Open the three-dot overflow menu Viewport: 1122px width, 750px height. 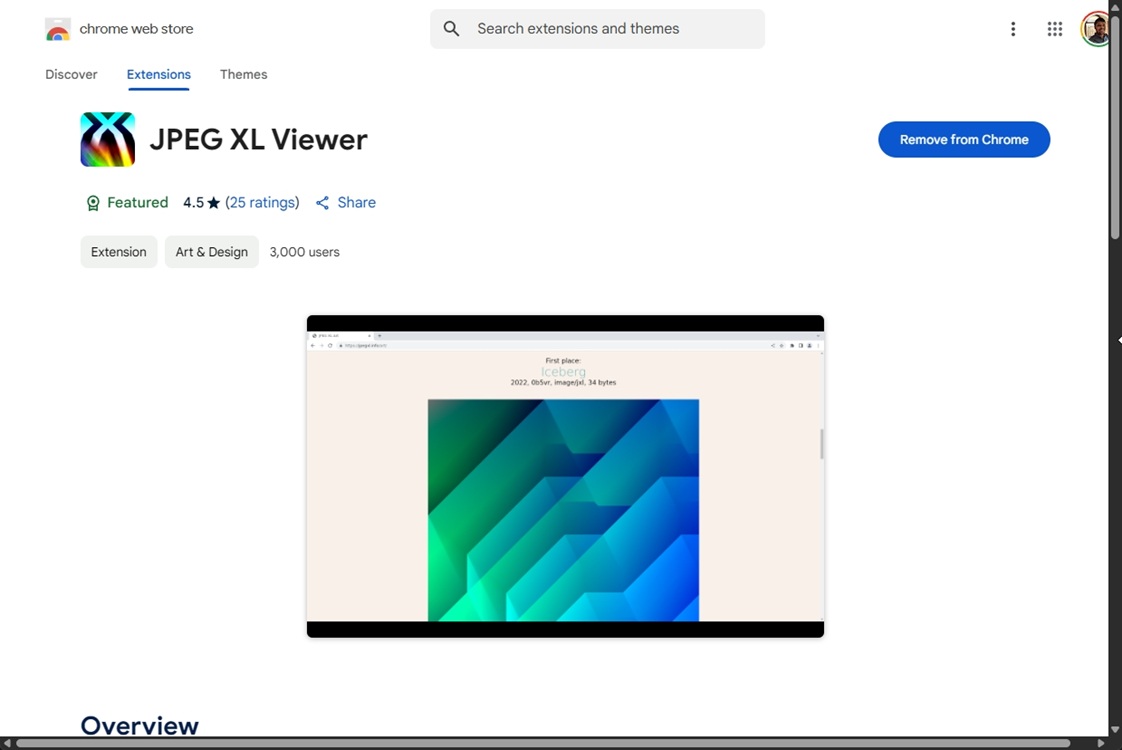click(x=1013, y=28)
